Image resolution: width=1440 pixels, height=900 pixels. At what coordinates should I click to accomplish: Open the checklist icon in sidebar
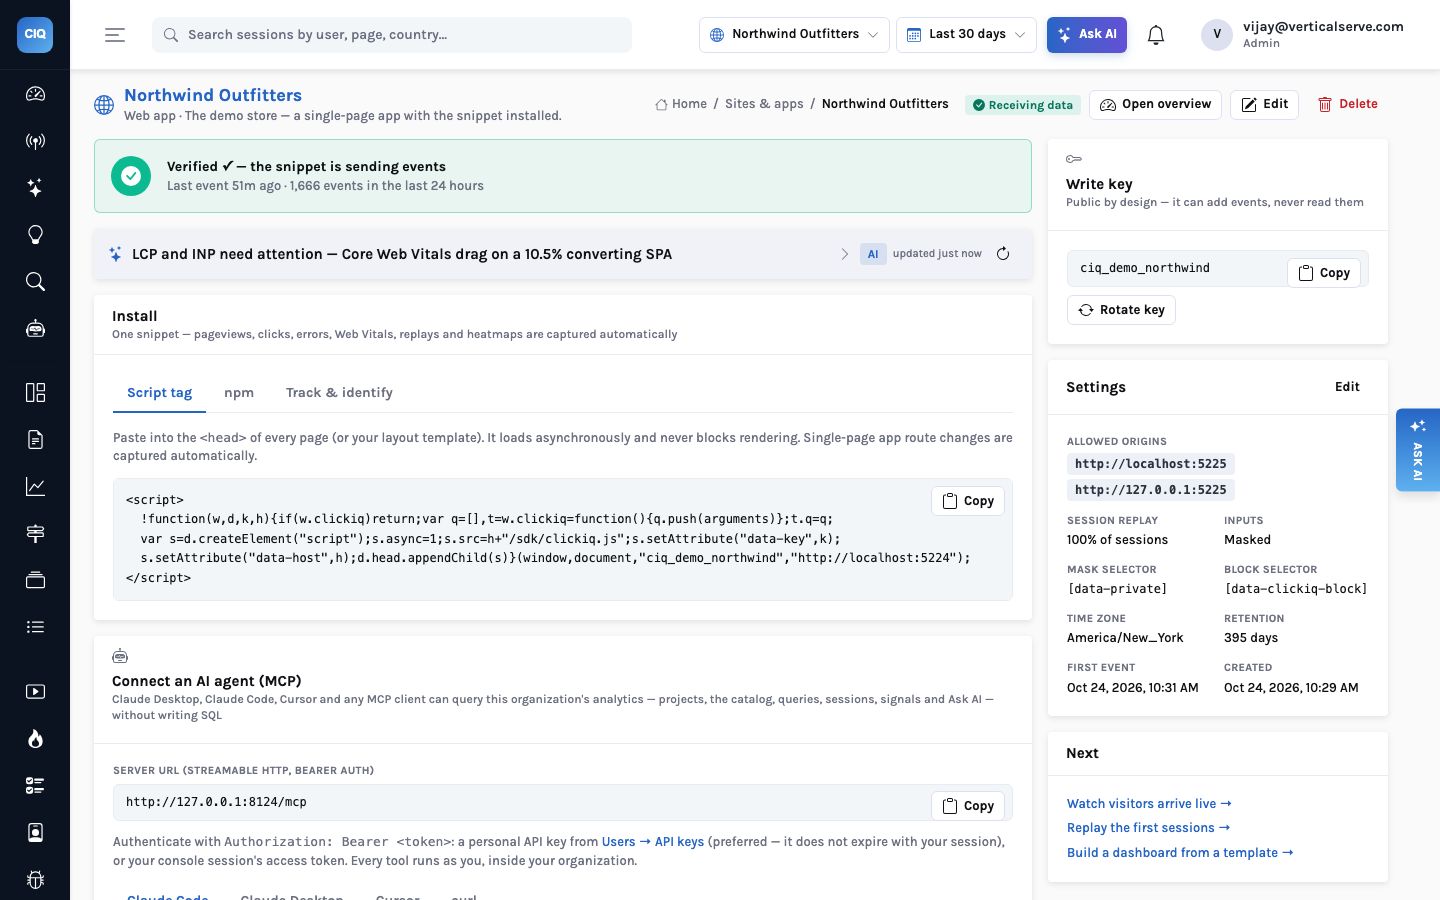click(35, 785)
